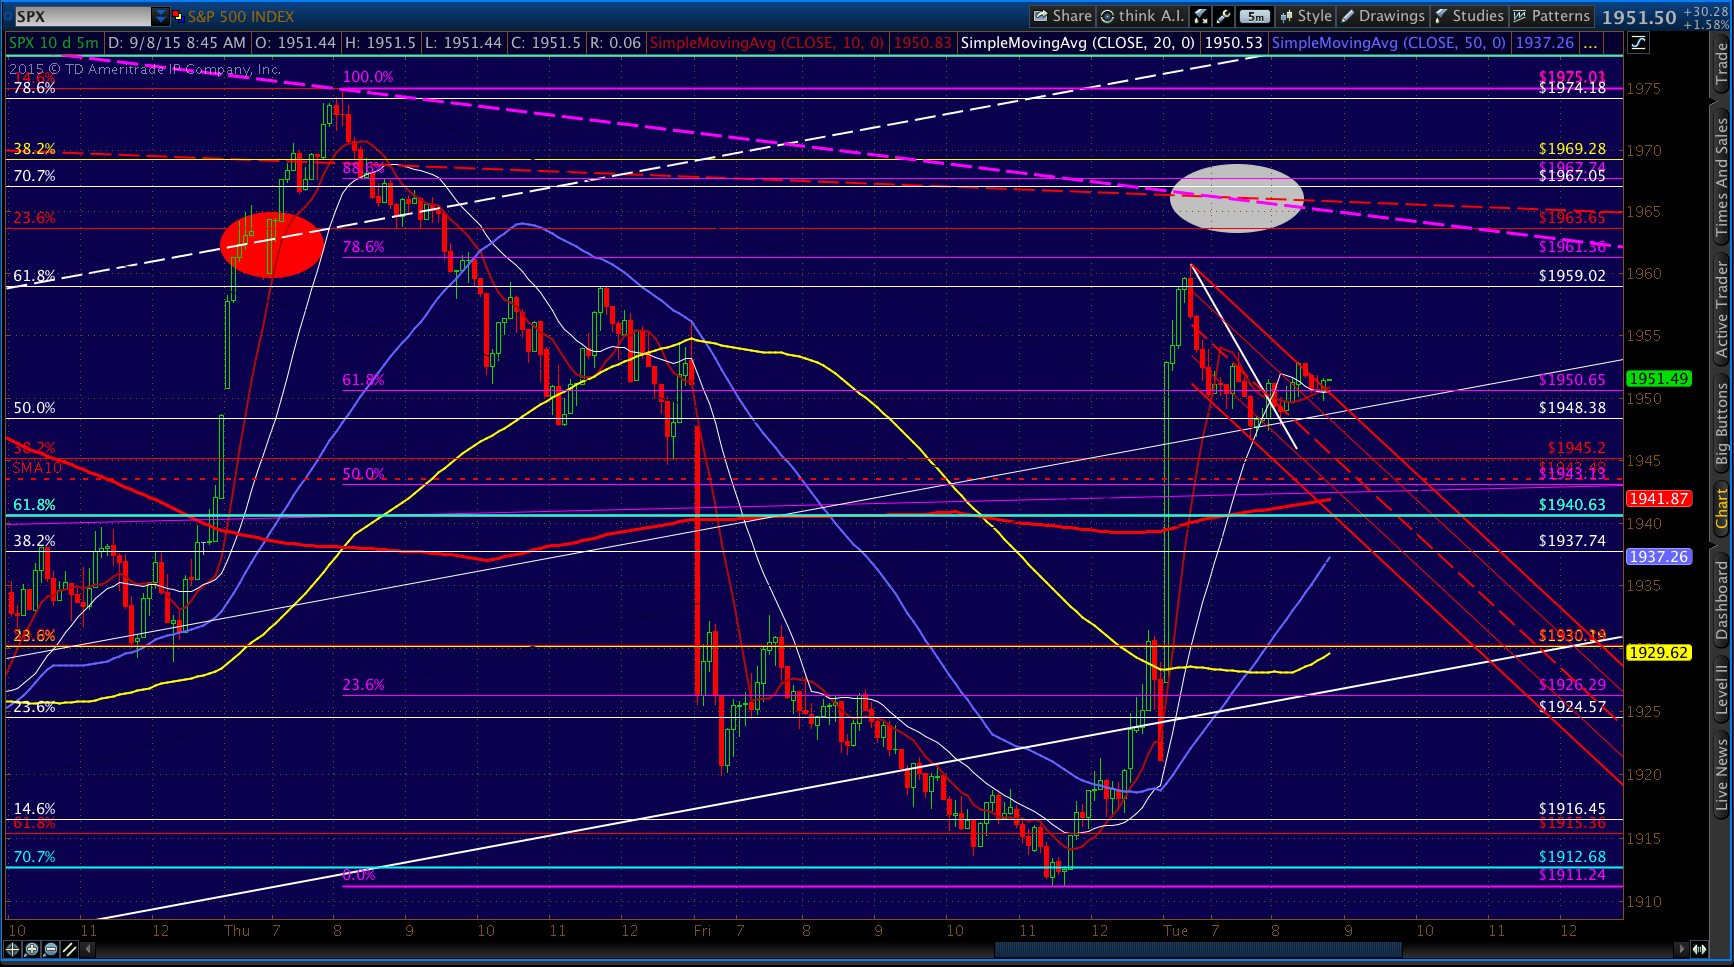Click the 1951.50 last price in title bar
The image size is (1734, 967).
click(x=1638, y=17)
